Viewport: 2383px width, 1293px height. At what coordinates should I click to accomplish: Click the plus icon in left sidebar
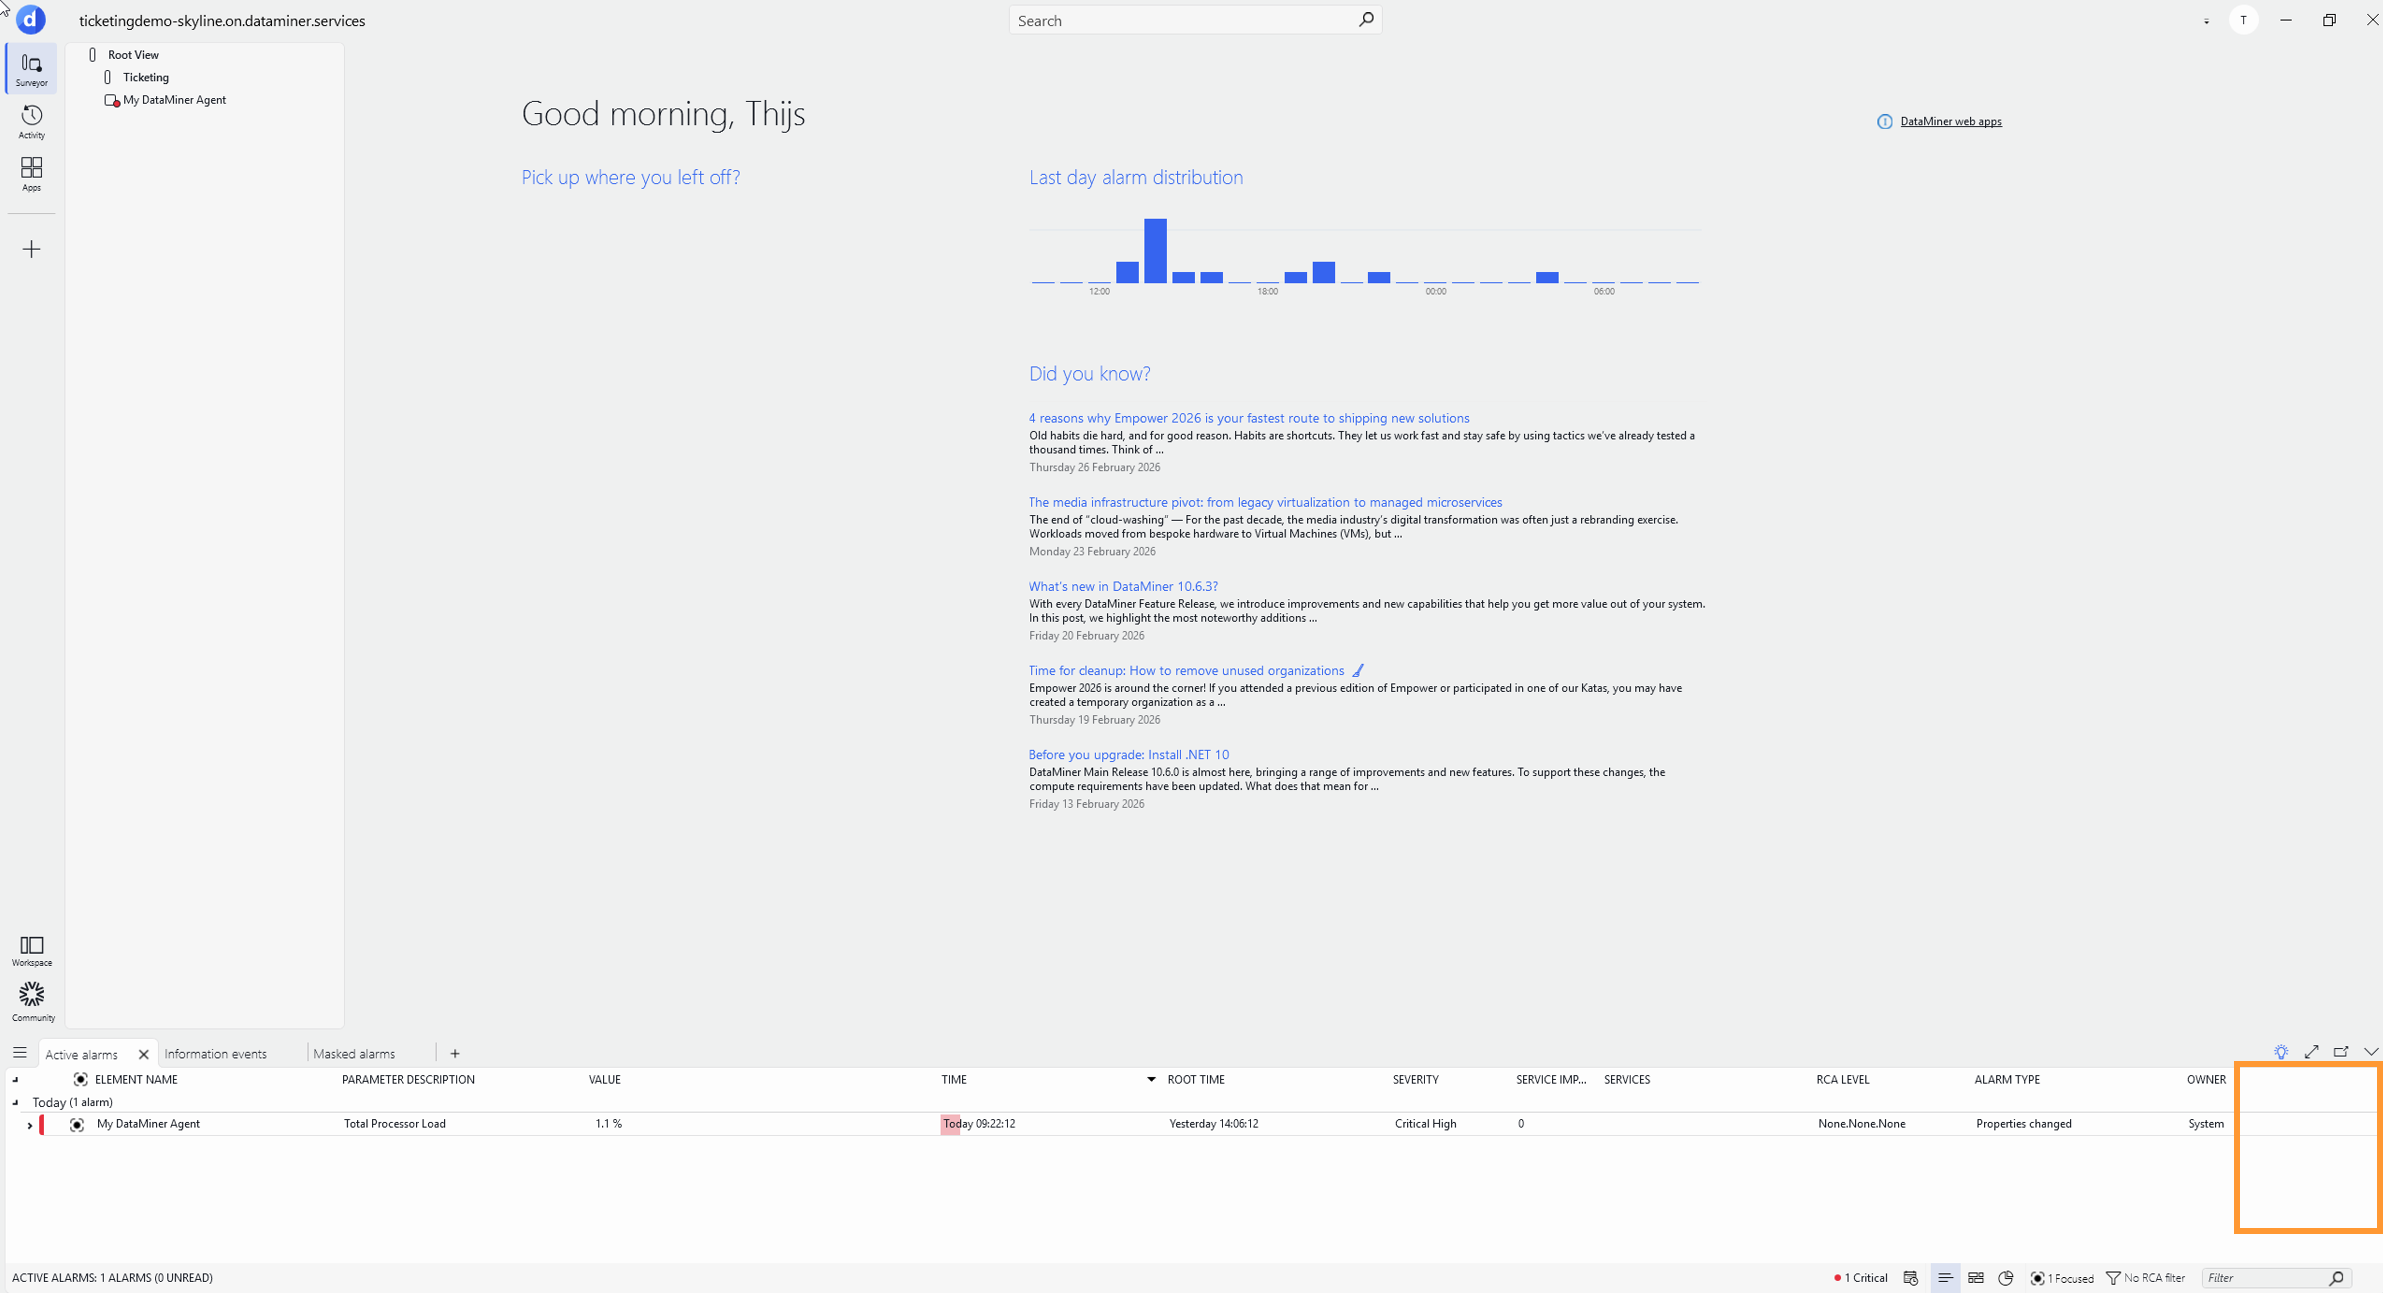coord(31,249)
